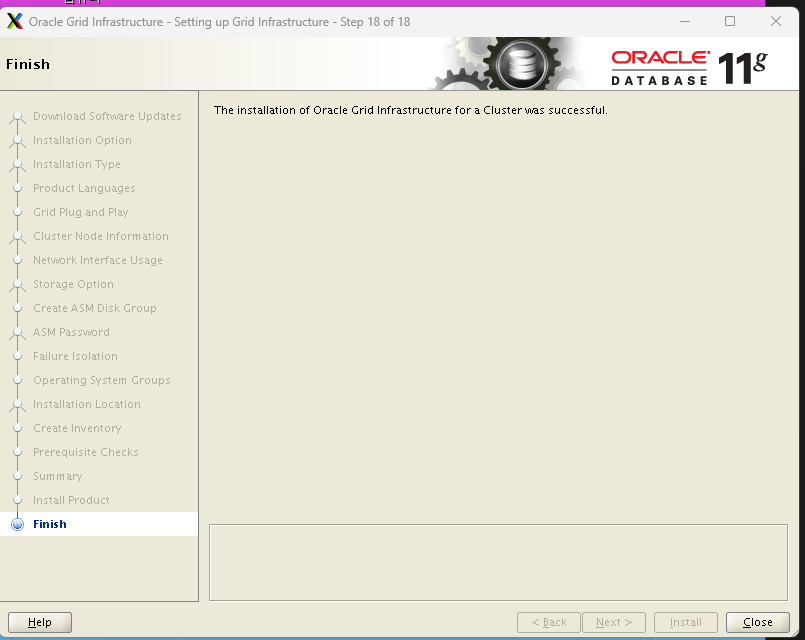Select the Network Interface Usage step
The width and height of the screenshot is (805, 640).
(98, 260)
